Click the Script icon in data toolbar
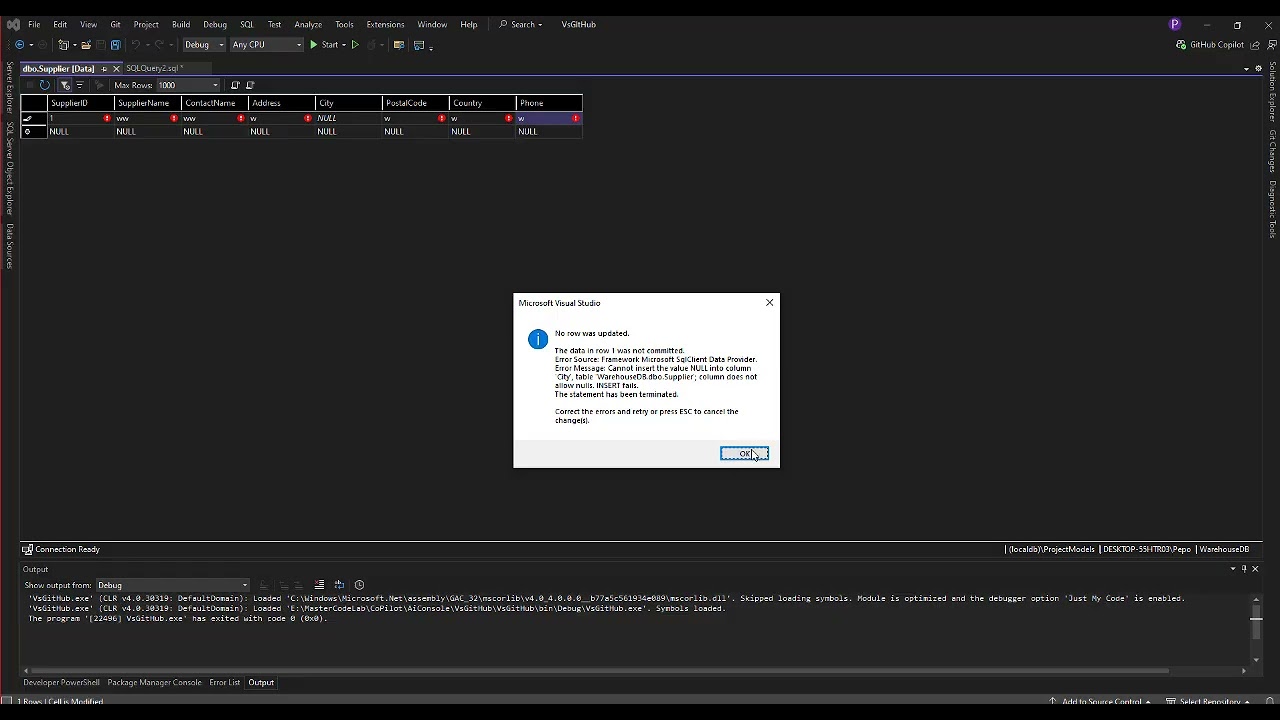Image resolution: width=1280 pixels, height=720 pixels. point(235,85)
